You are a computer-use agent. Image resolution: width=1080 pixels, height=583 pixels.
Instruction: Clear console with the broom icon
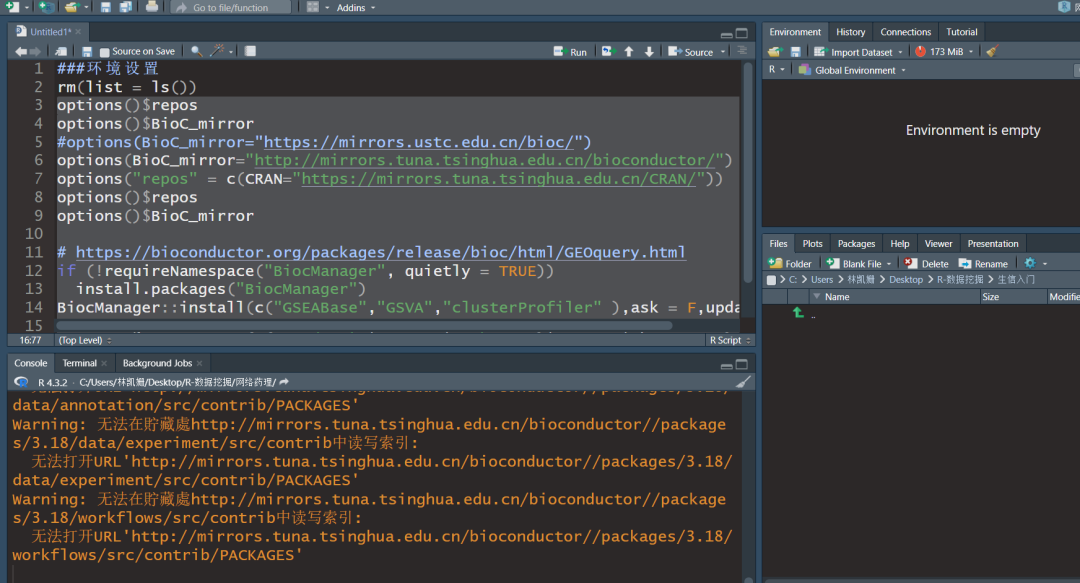click(x=743, y=382)
